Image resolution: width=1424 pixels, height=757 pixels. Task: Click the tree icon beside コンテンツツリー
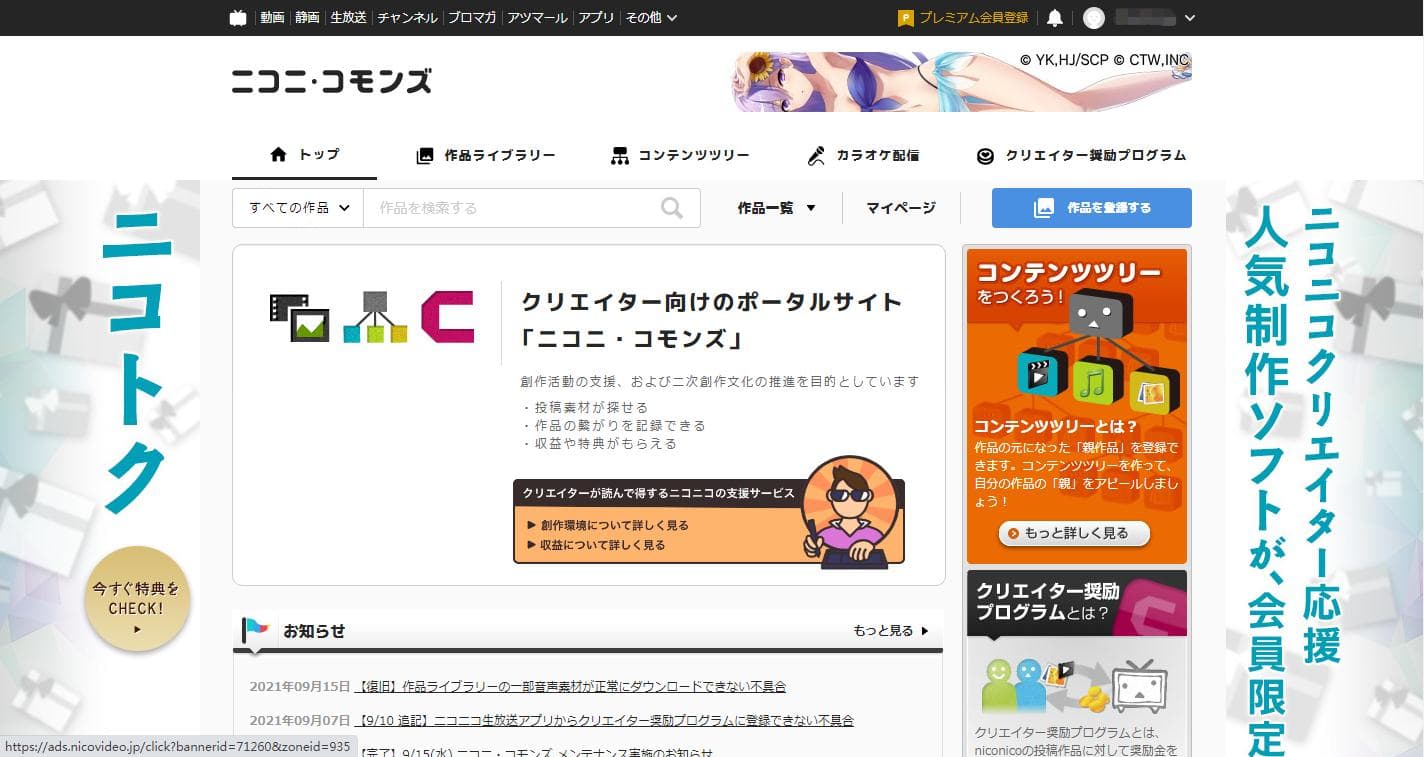[x=620, y=155]
